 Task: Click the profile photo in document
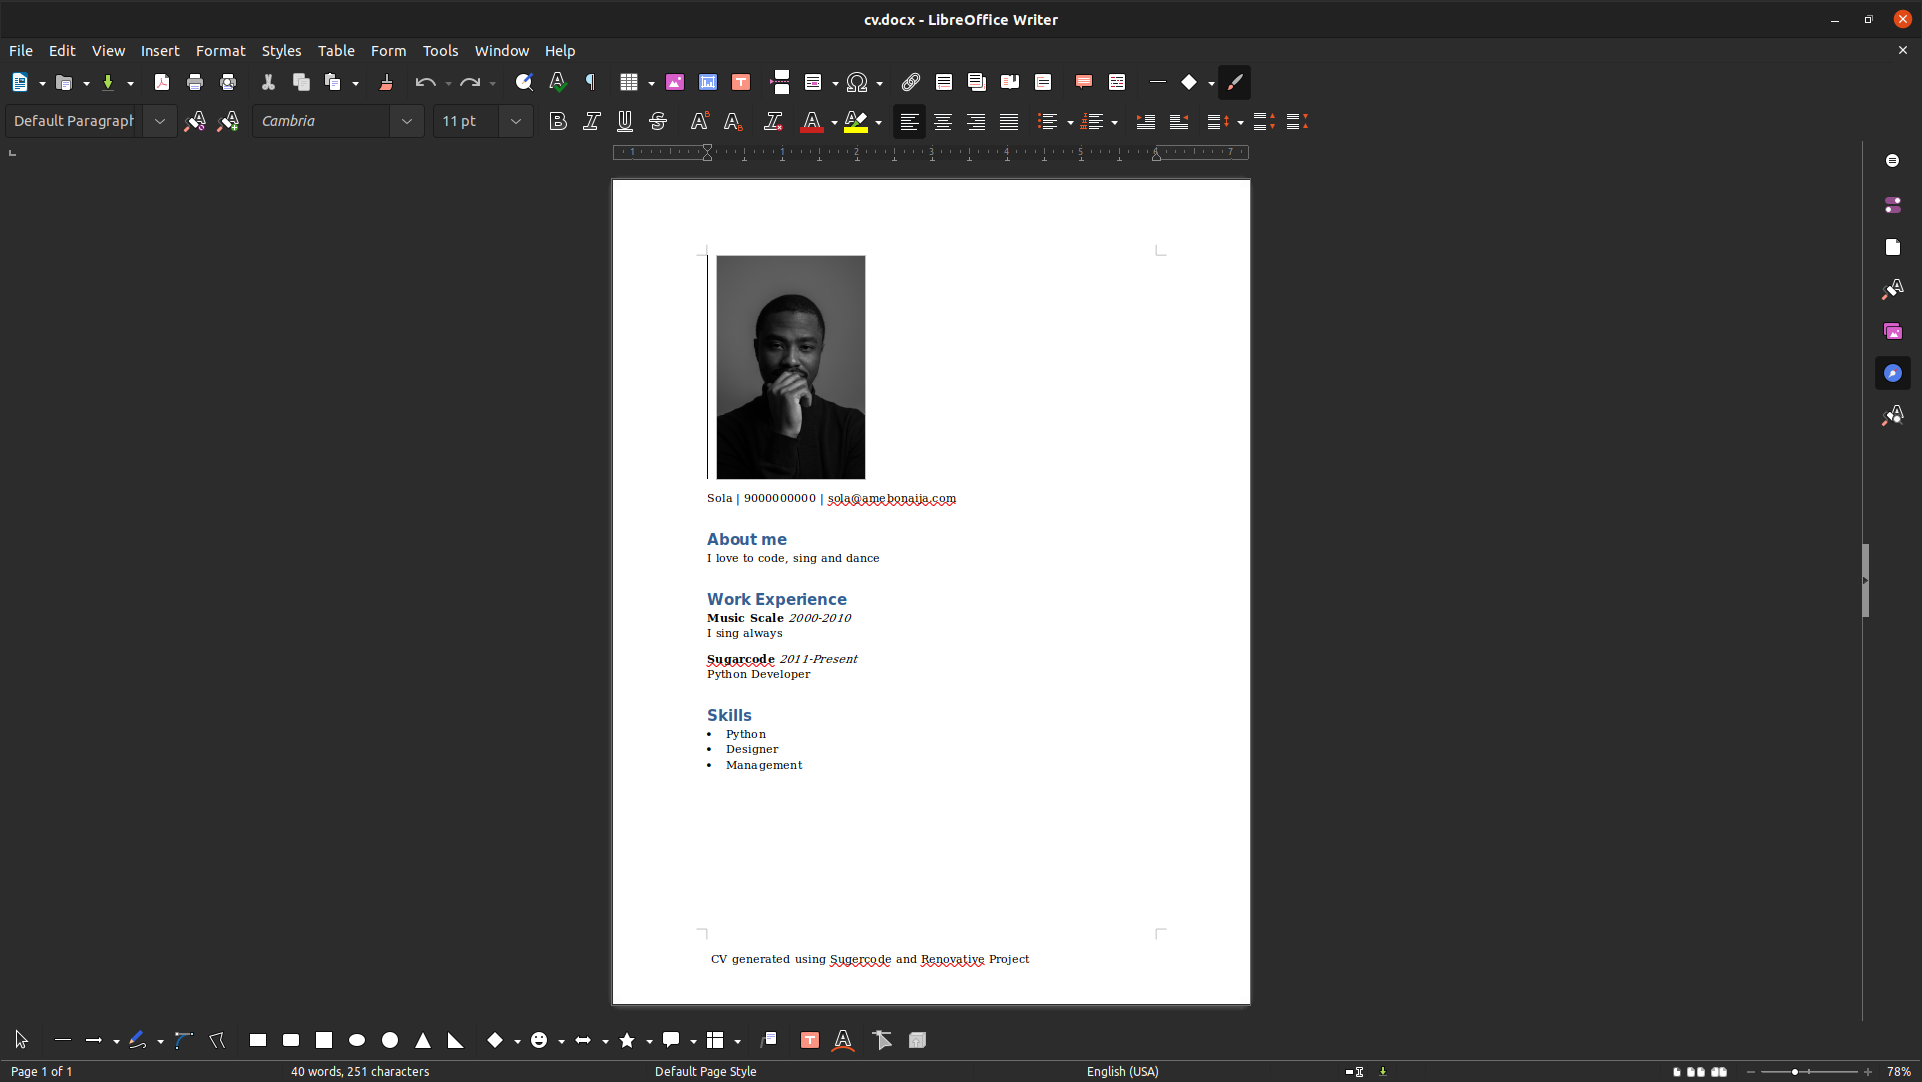790,367
